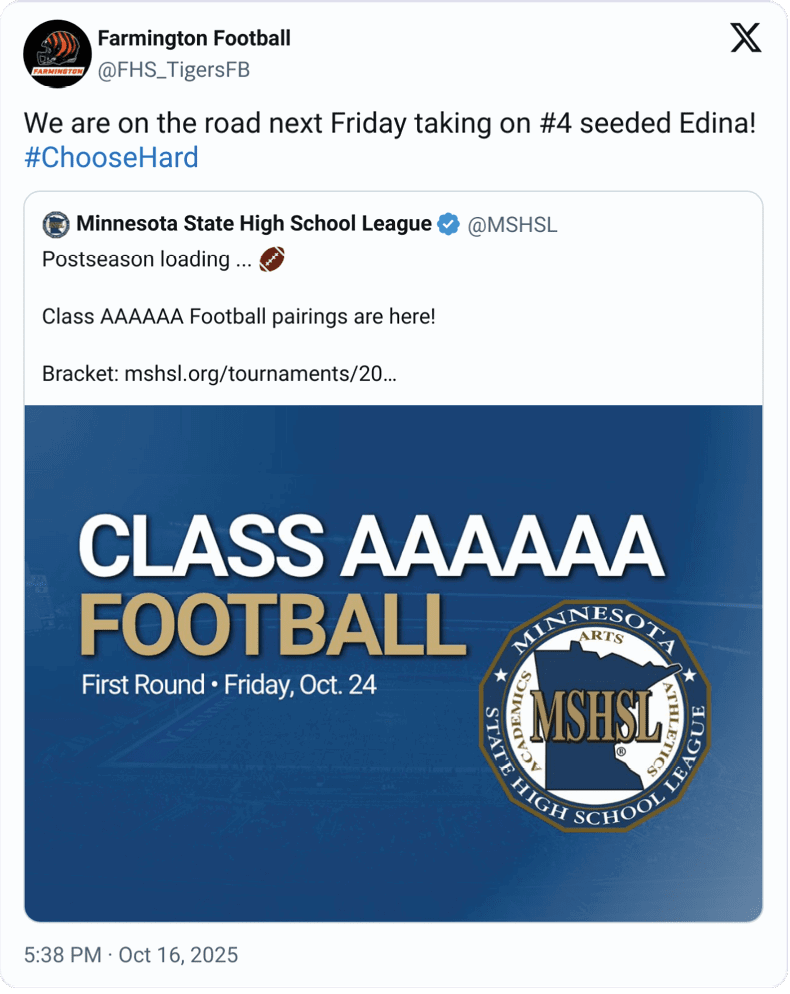Viewport: 790px width, 994px height.
Task: Click "First Round • Friday, Oct. 24" caption
Action: coord(229,687)
